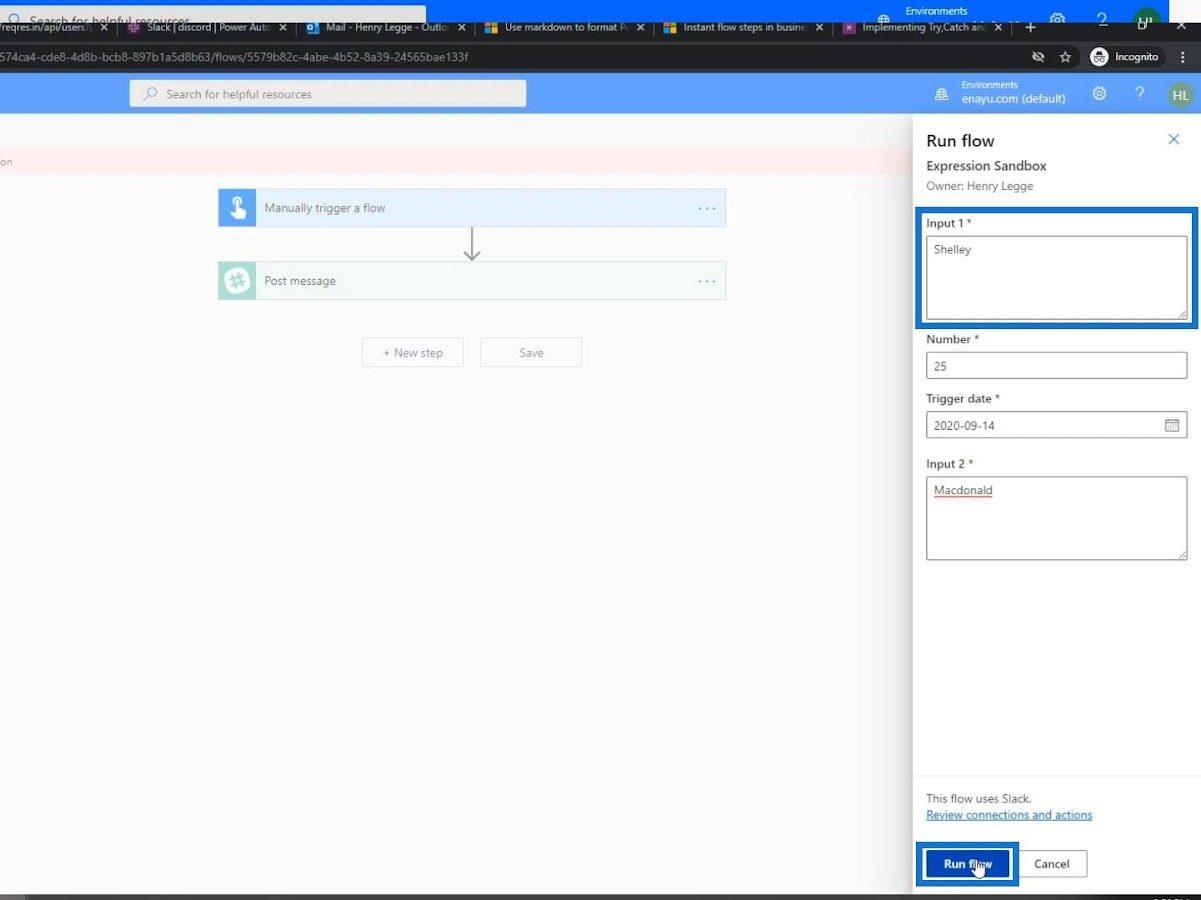The image size is (1201, 900).
Task: Add a New step to the flow
Action: point(412,352)
